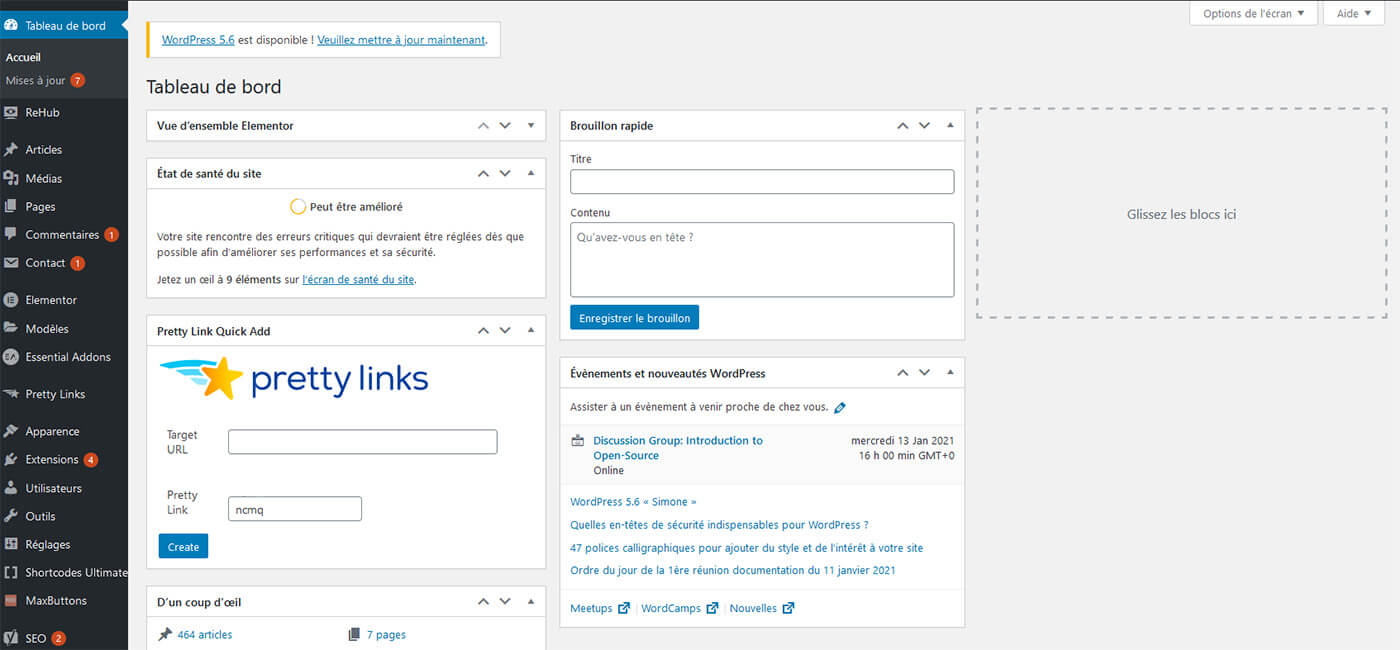Open Articles via its pushpin icon
This screenshot has width=1400, height=650.
point(11,150)
